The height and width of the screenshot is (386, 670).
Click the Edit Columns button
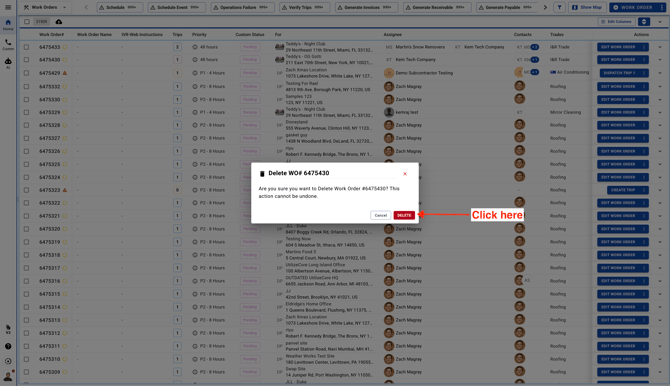tap(616, 21)
